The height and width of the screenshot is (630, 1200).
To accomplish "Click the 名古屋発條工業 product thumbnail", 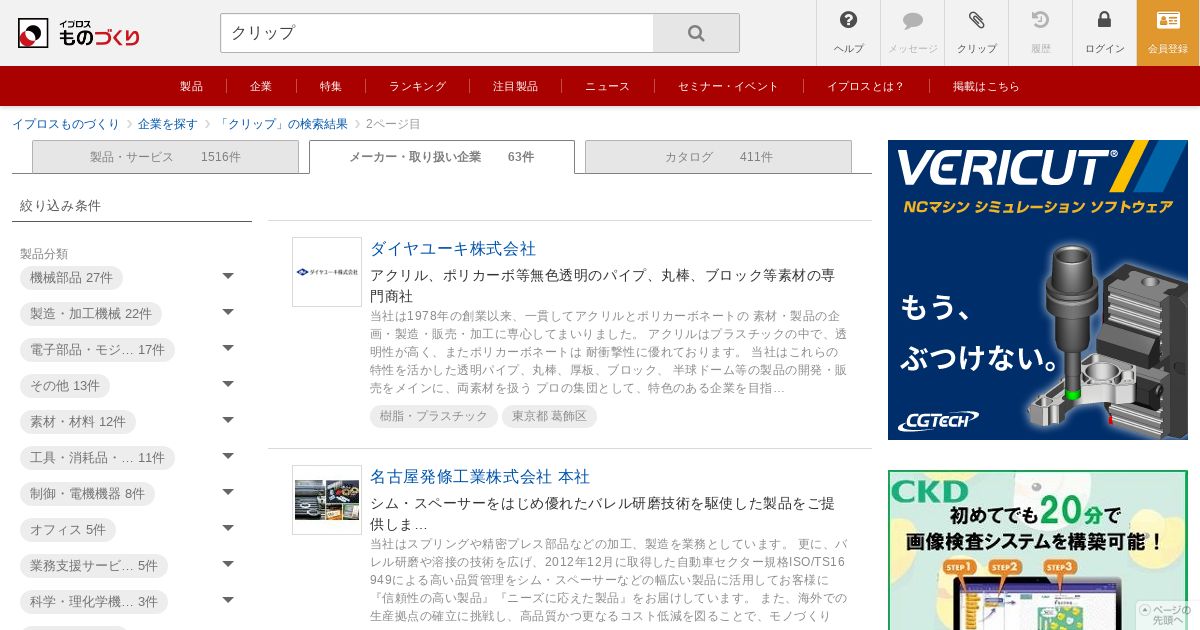I will 327,500.
